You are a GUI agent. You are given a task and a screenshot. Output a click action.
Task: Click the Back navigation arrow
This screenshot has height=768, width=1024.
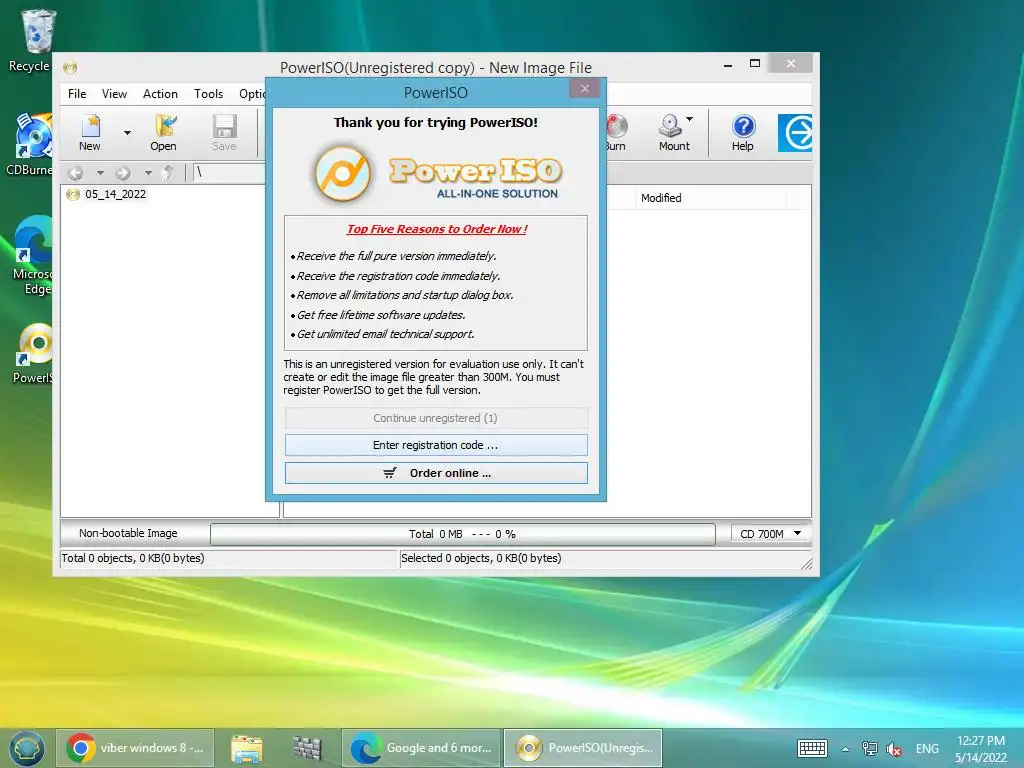click(x=76, y=173)
